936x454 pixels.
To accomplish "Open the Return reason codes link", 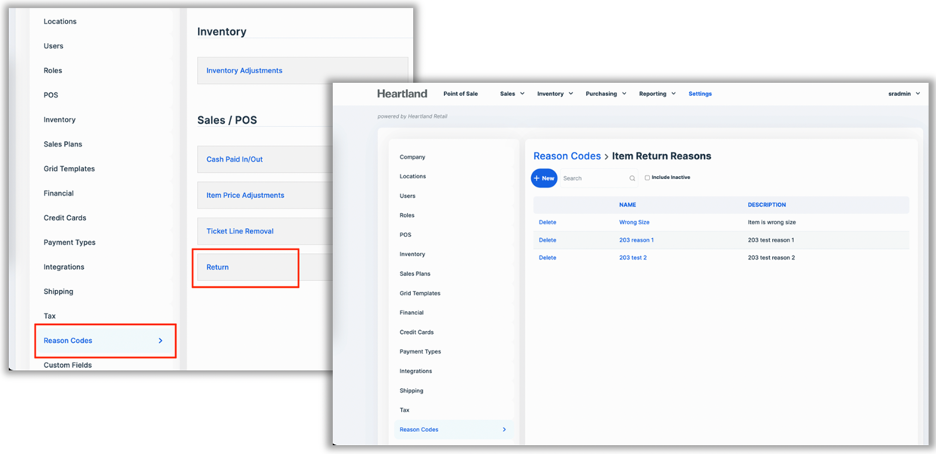I will coord(218,267).
